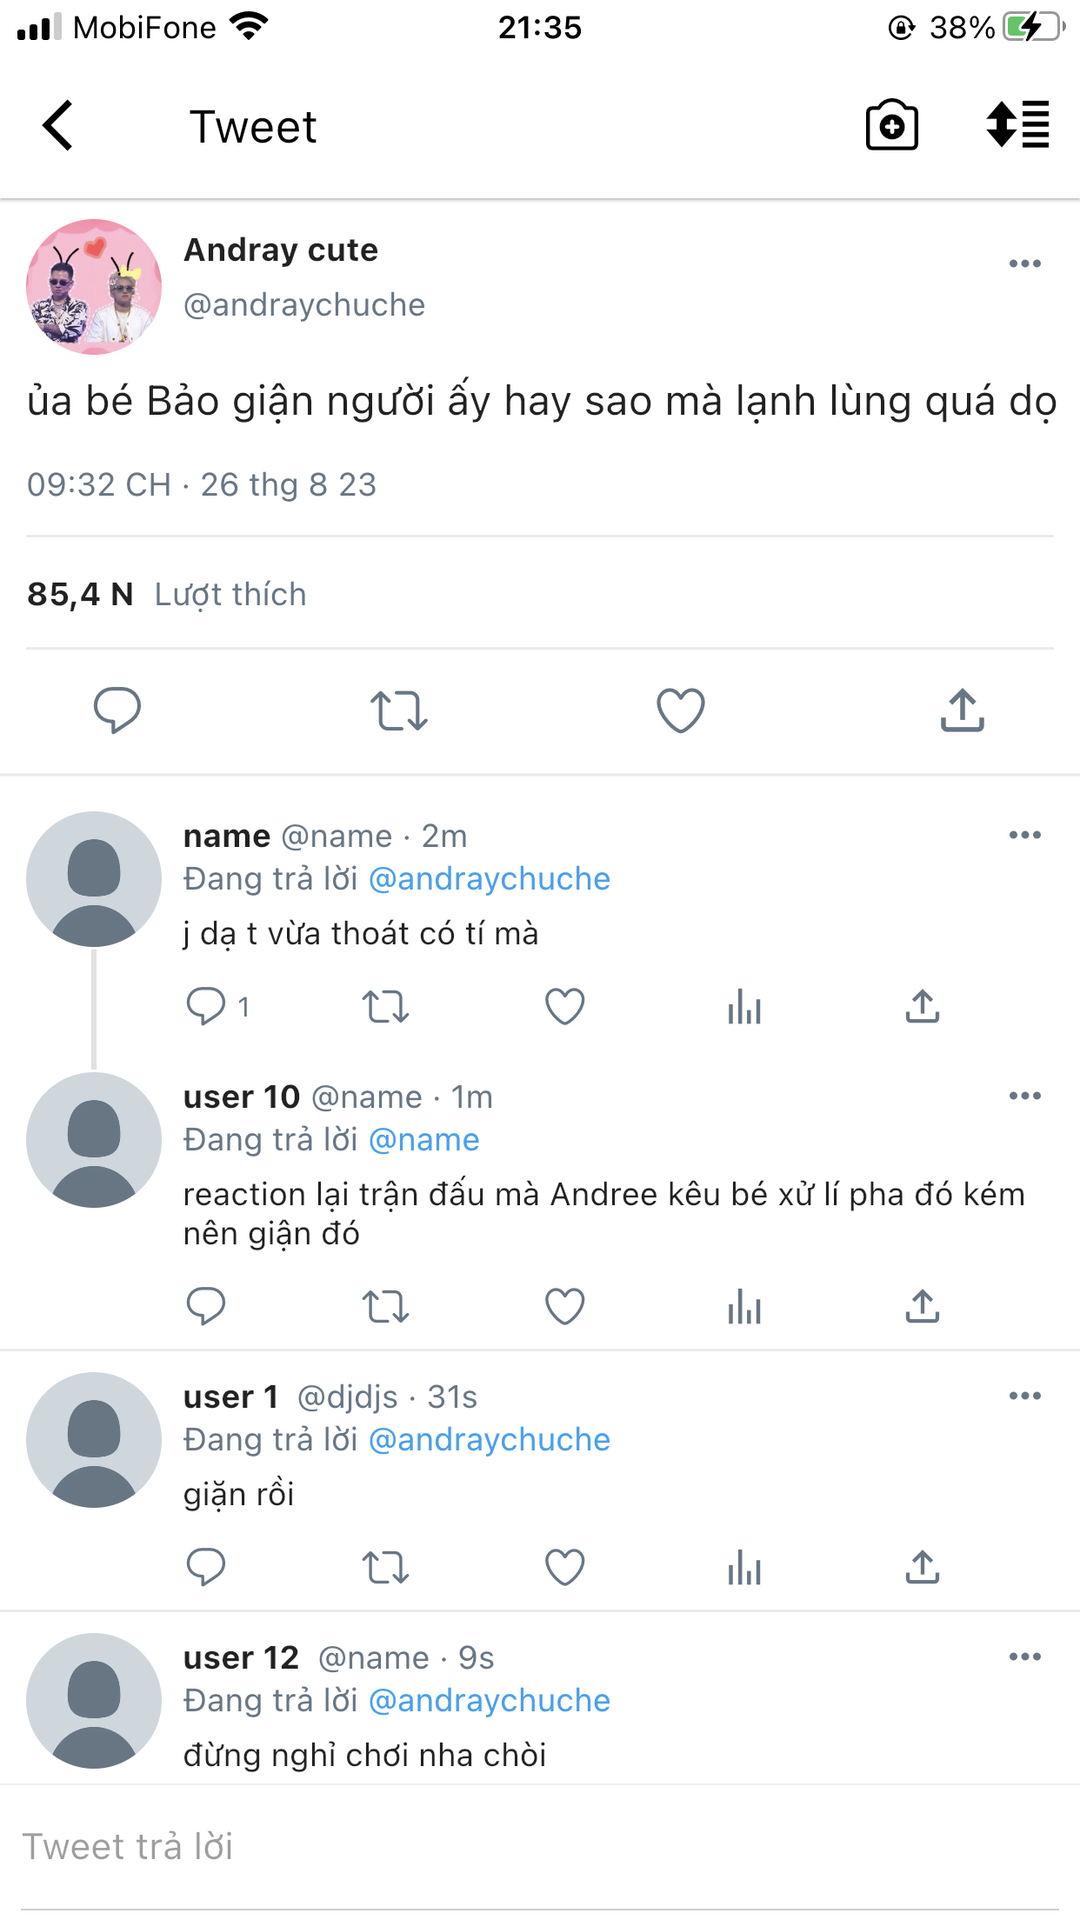Viewport: 1080px width, 1920px height.
Task: Like the main tweet with heart icon
Action: point(680,710)
